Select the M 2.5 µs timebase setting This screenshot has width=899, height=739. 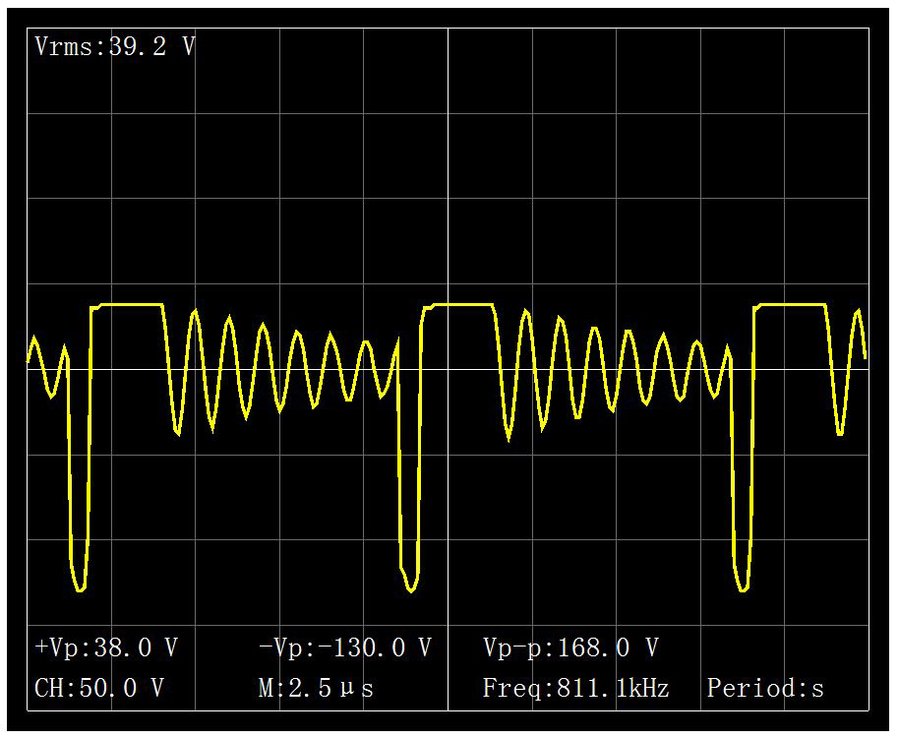(316, 688)
